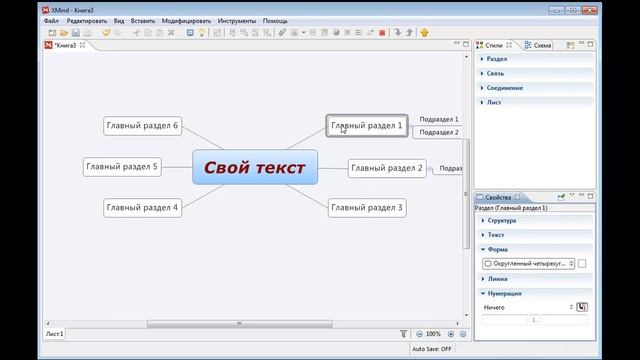Open the Файл menu
The width and height of the screenshot is (640, 360).
click(x=51, y=21)
